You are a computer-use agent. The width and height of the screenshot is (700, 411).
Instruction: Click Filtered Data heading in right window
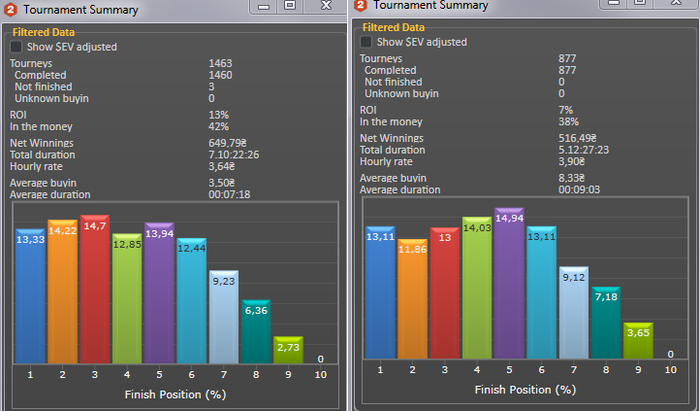(393, 27)
